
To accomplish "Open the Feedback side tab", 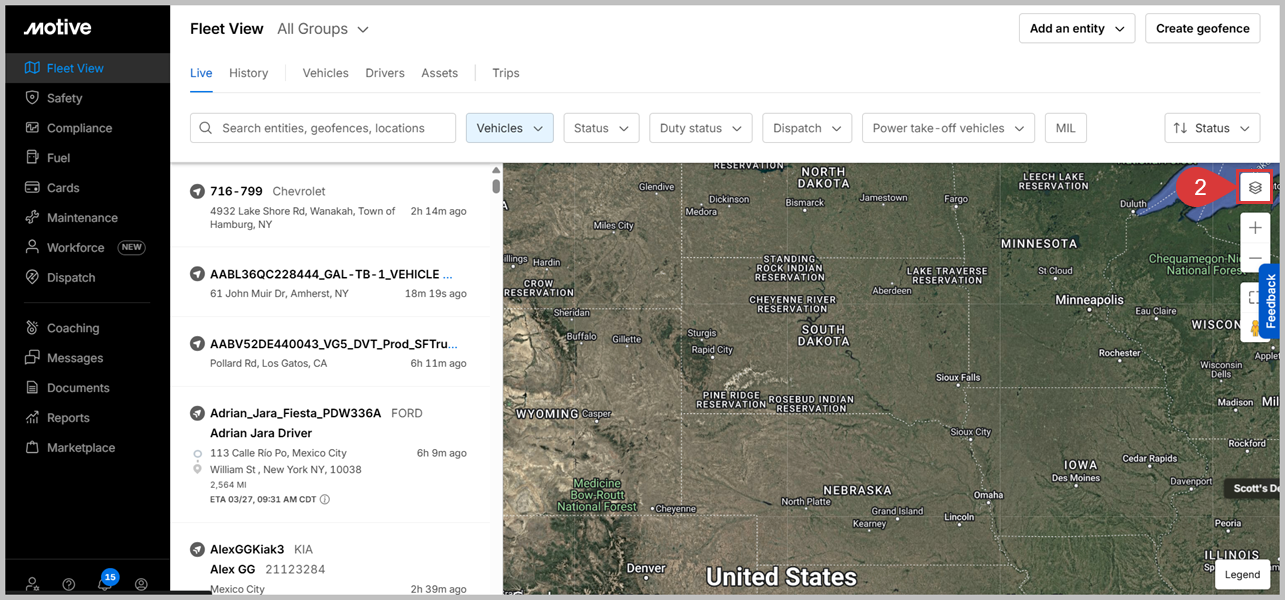I will pyautogui.click(x=1271, y=301).
